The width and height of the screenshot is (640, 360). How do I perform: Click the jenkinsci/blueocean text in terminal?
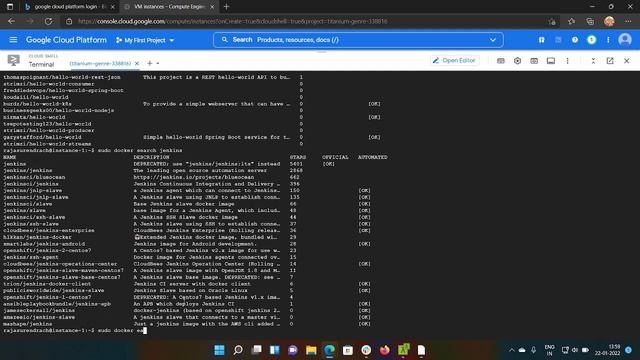34,177
